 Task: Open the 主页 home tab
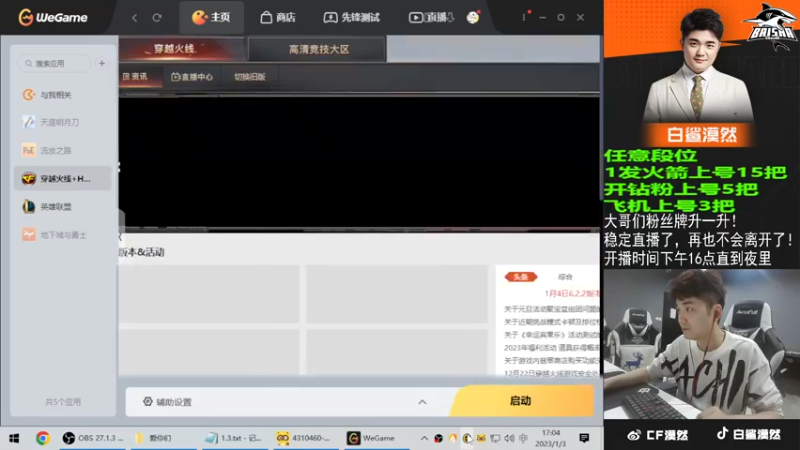(x=211, y=17)
